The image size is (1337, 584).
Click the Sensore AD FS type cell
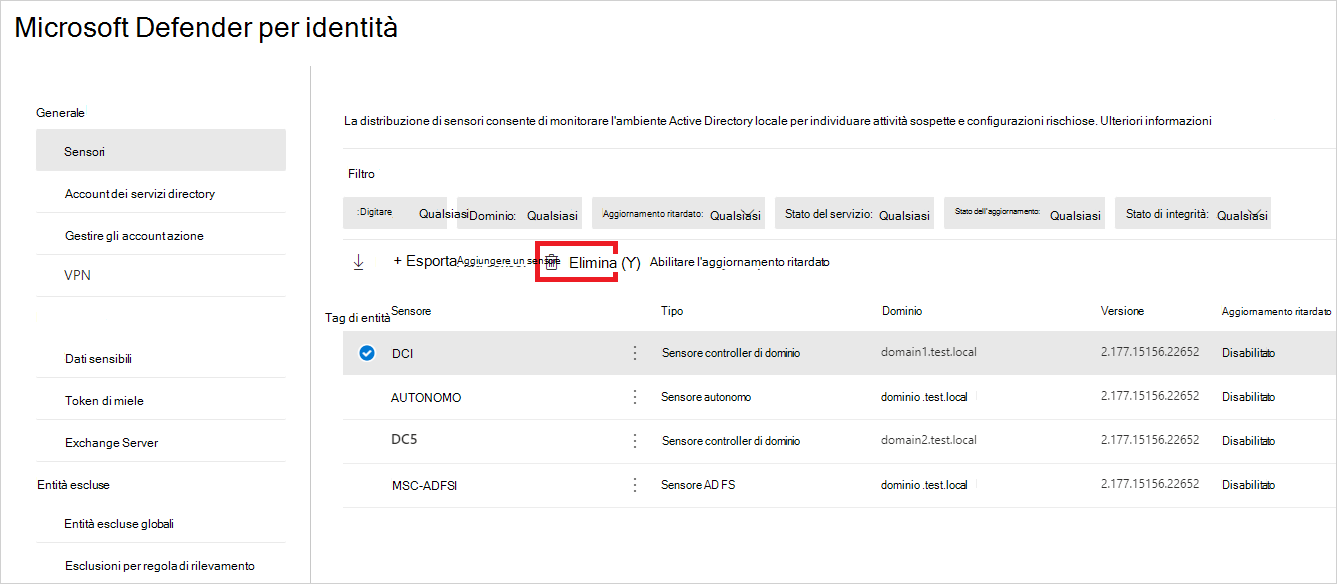point(698,485)
